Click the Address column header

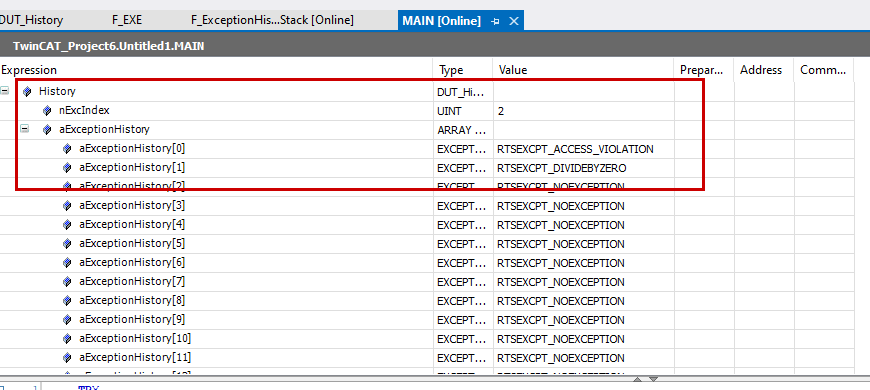[761, 70]
